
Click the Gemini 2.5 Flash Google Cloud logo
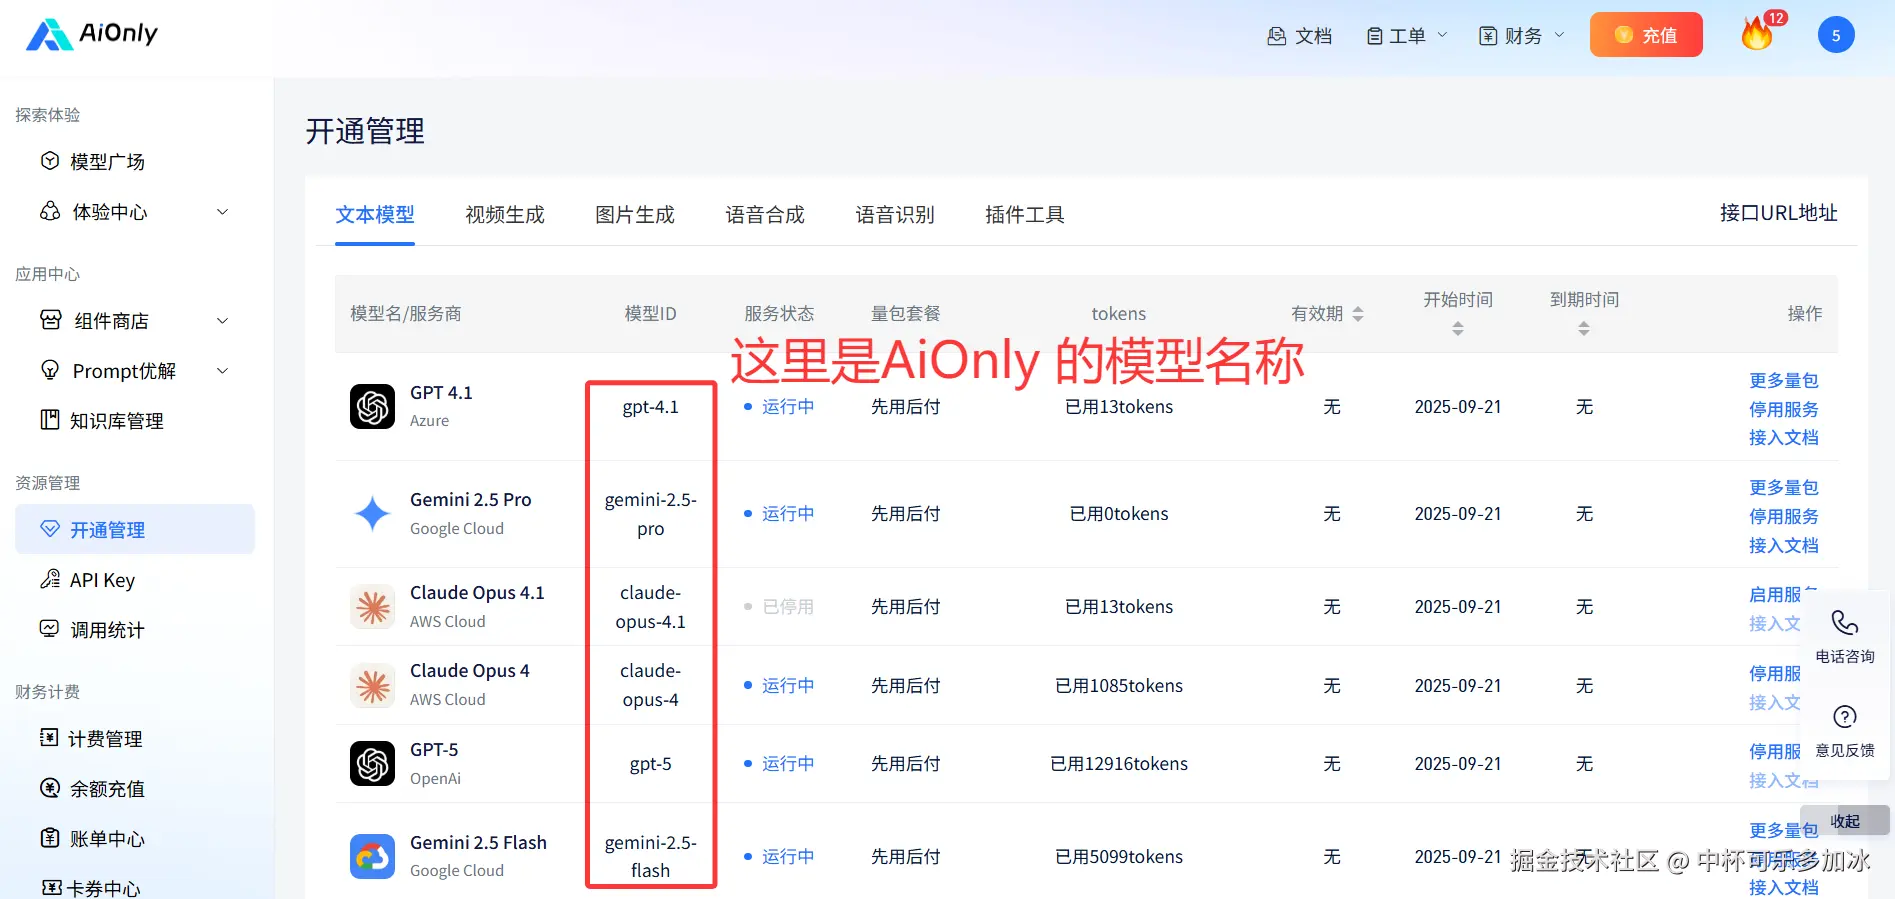point(373,857)
